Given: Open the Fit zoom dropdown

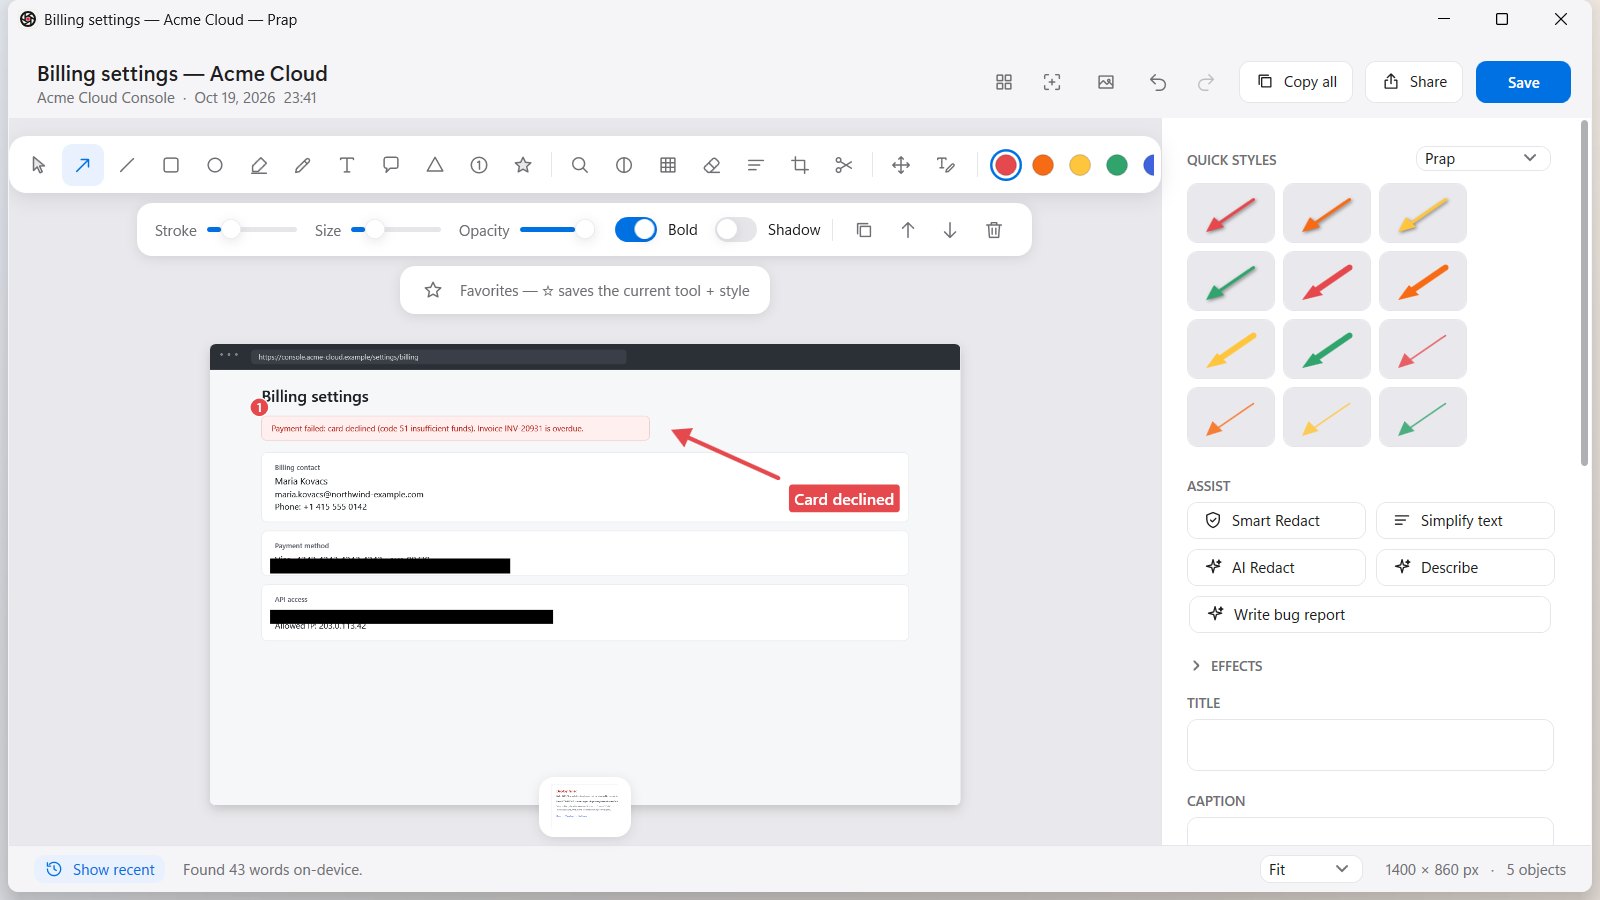Looking at the screenshot, I should tap(1311, 869).
